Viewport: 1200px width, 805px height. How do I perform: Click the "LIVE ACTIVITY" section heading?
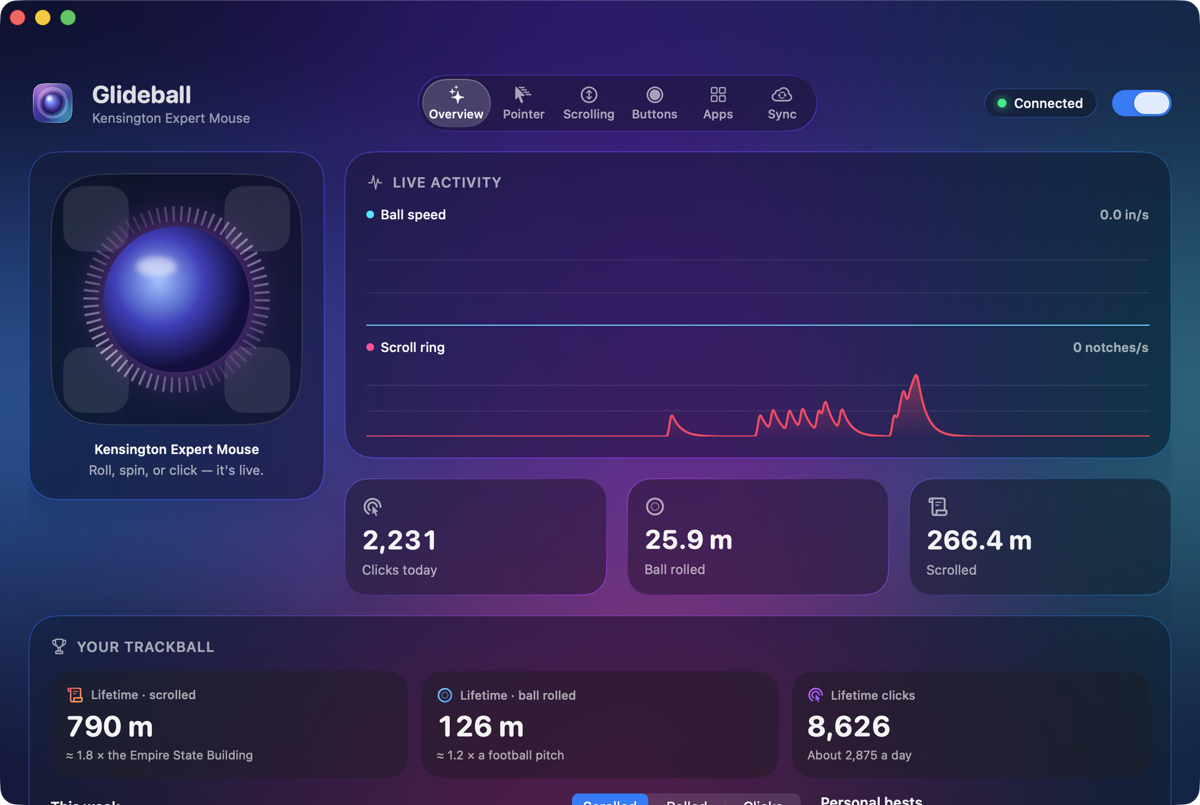coord(446,182)
